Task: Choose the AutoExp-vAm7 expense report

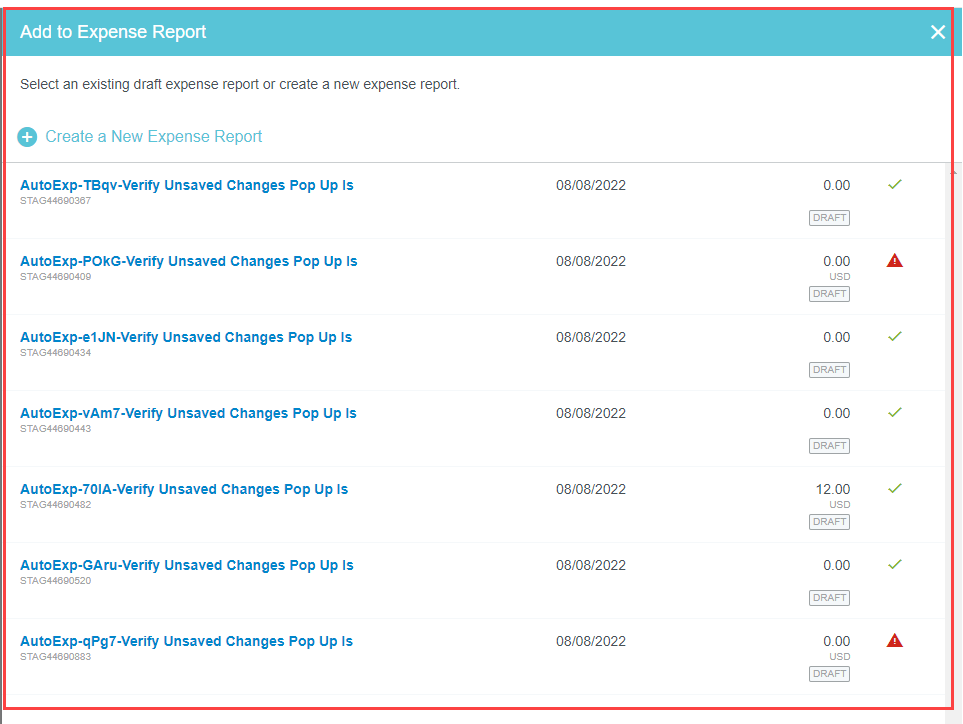Action: 188,414
